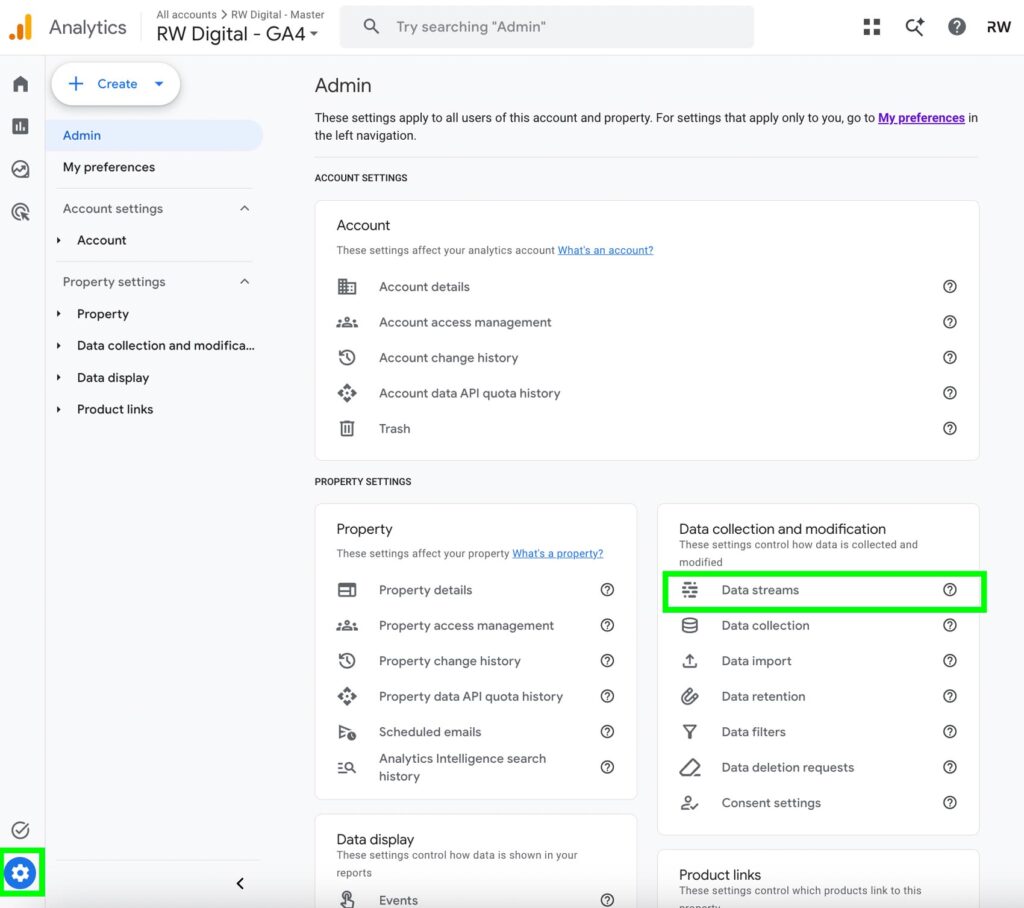Show help for Trash
The width and height of the screenshot is (1024, 908).
tap(950, 428)
